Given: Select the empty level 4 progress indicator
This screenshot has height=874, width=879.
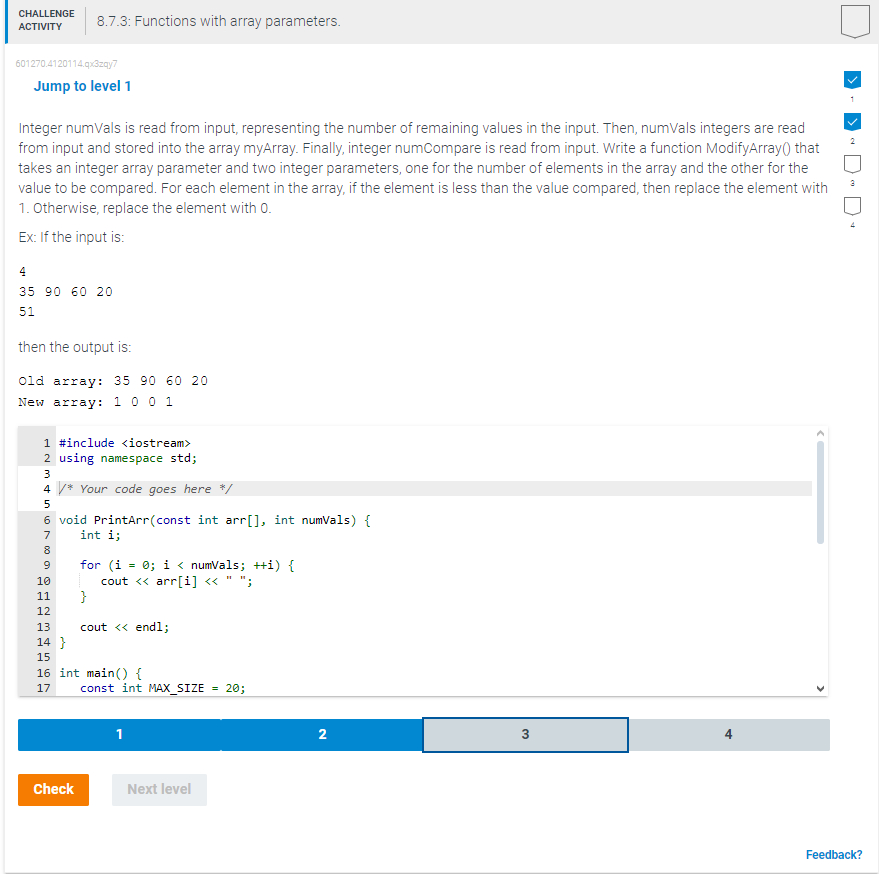Looking at the screenshot, I should point(852,206).
